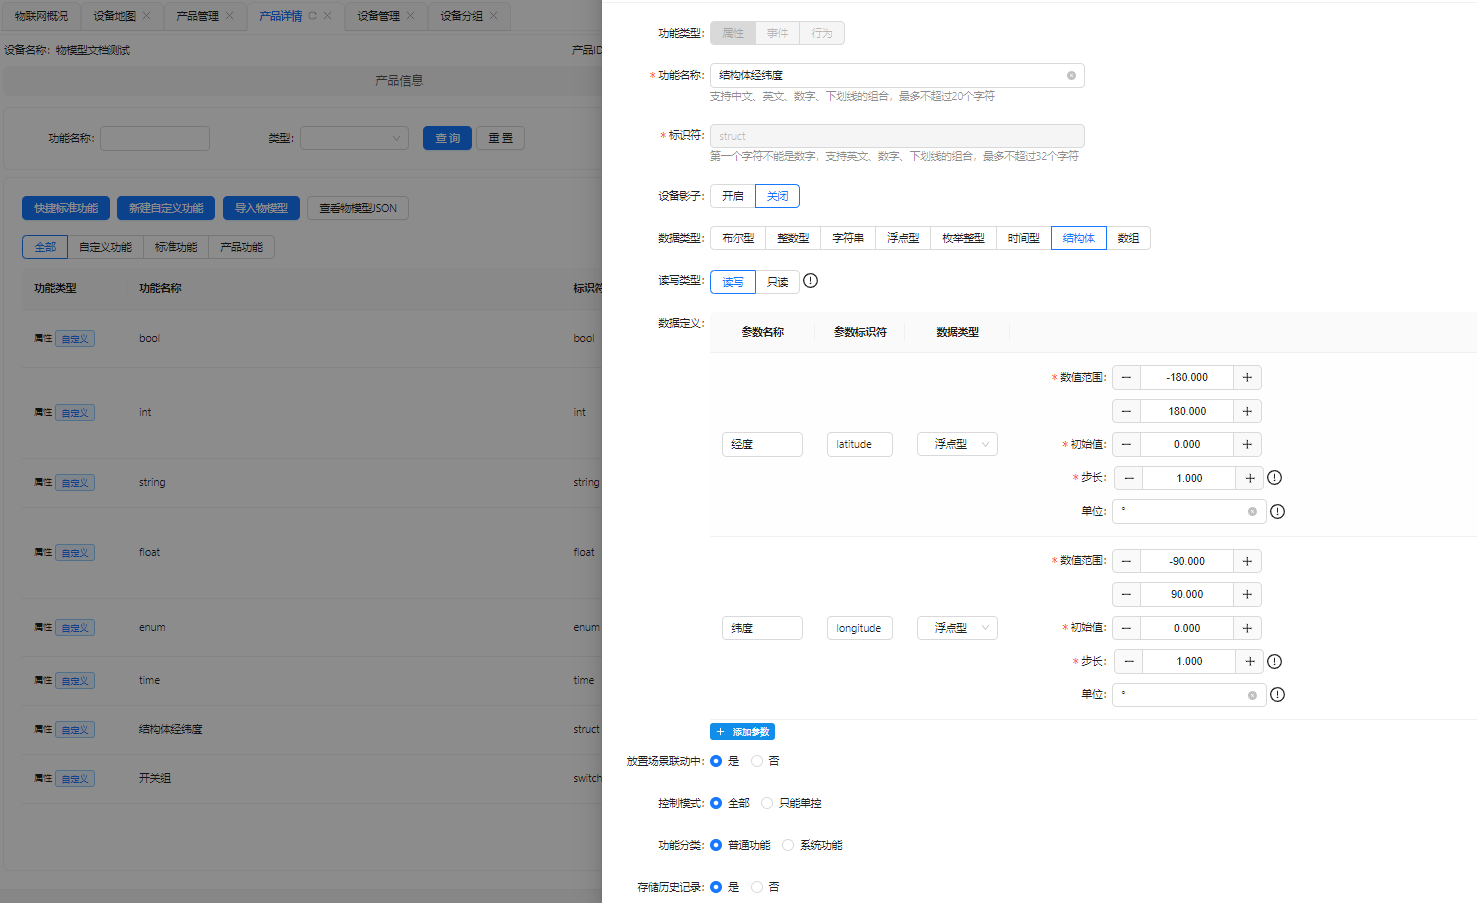Click the info icon next to 经度 步长

click(x=1275, y=478)
